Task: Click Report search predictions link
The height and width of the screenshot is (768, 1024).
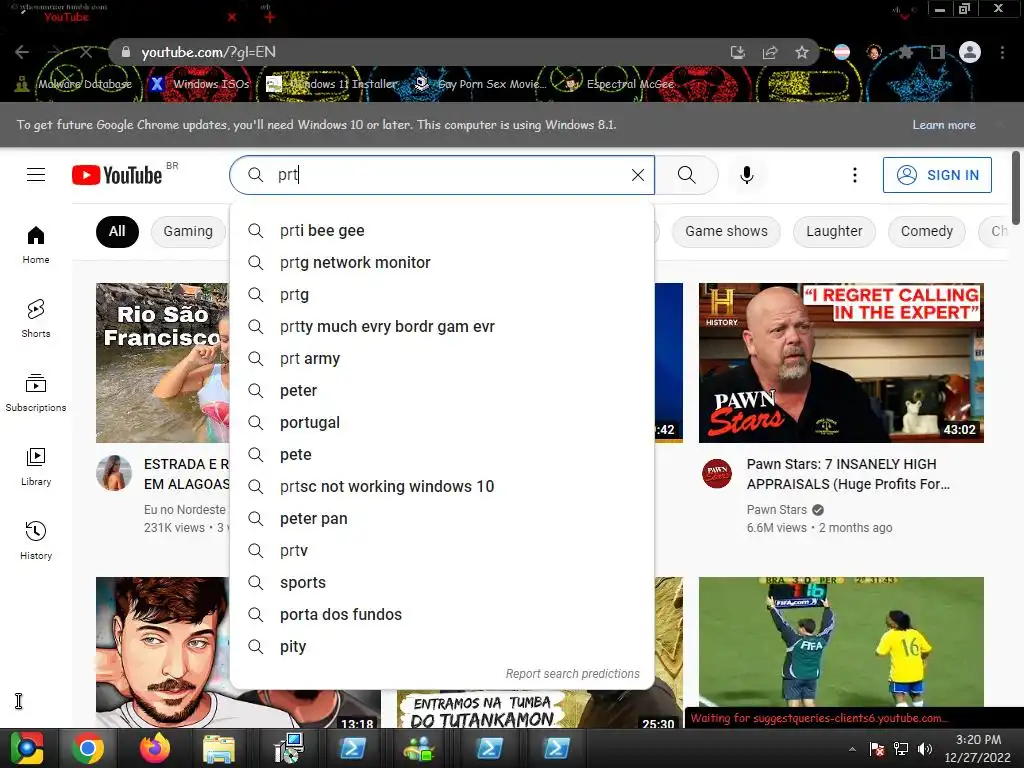Action: click(573, 674)
